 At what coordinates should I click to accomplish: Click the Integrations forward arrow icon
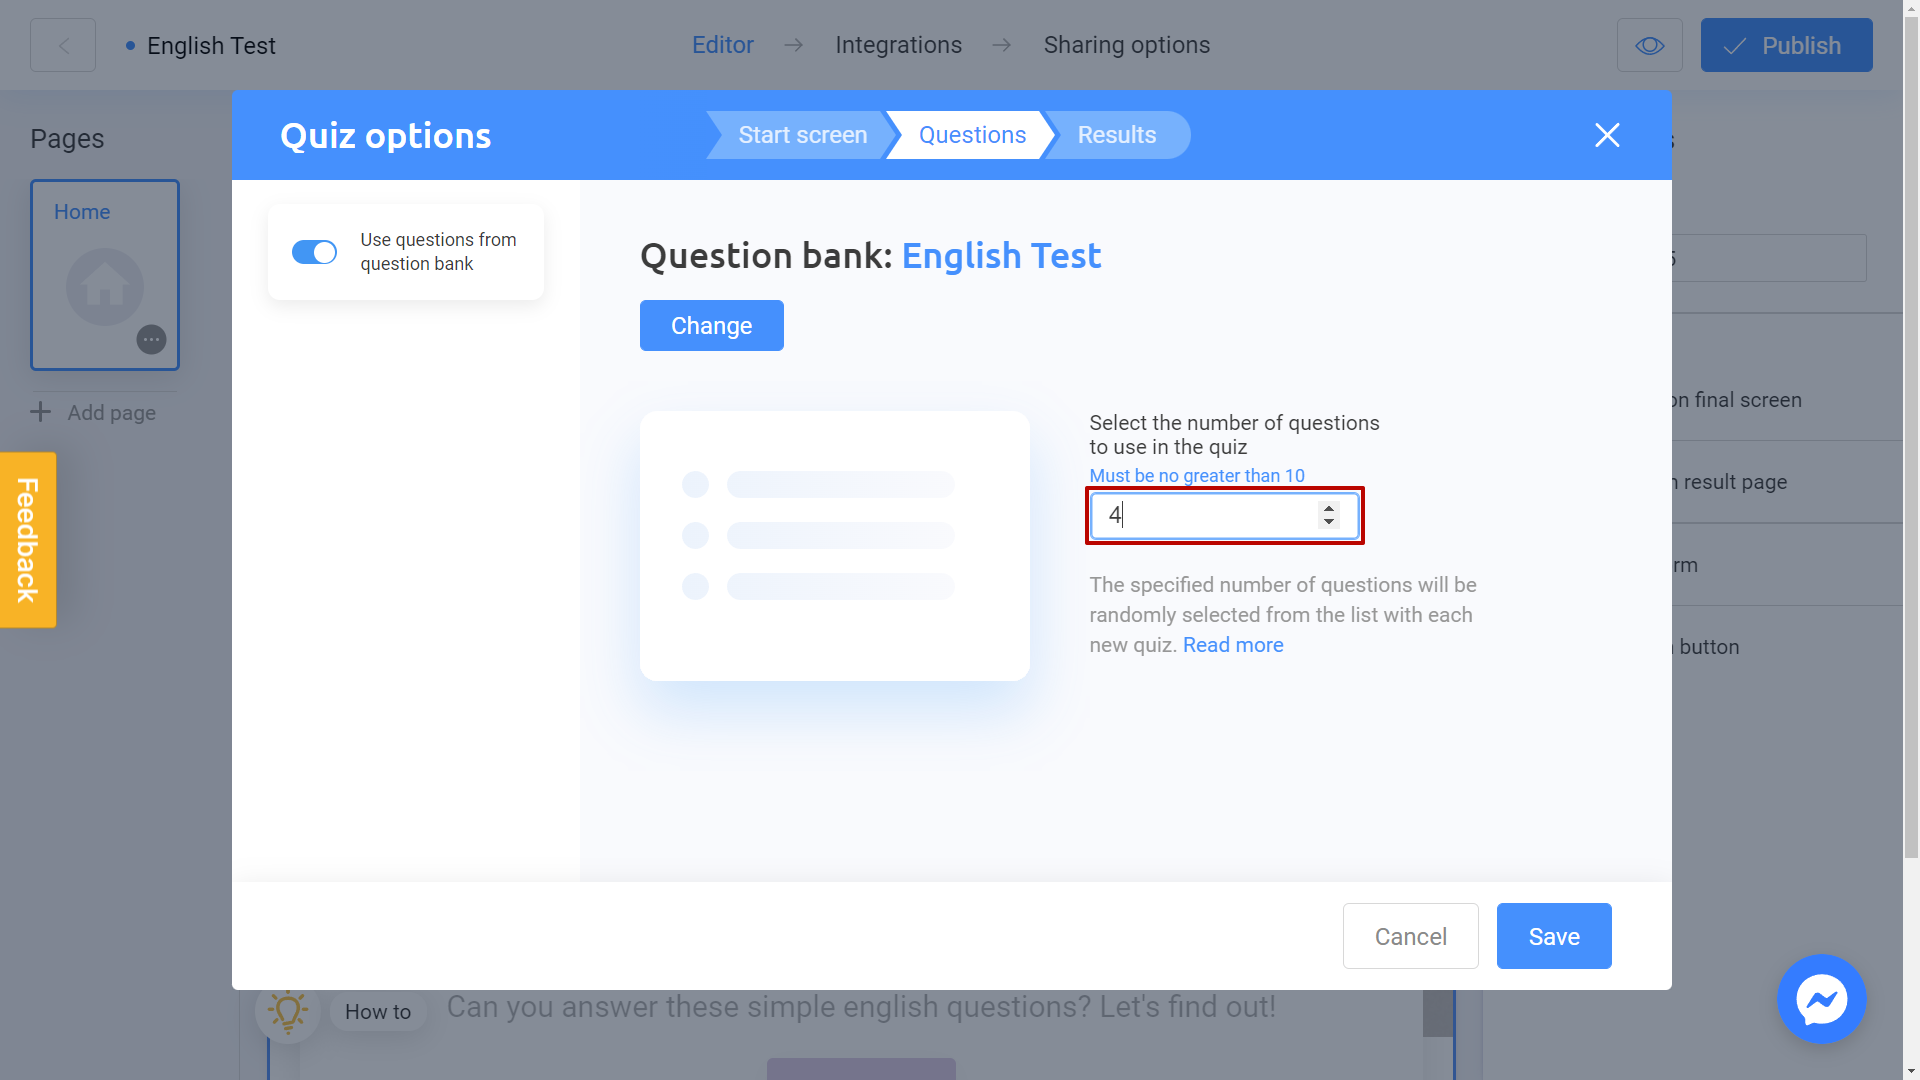[x=1001, y=45]
